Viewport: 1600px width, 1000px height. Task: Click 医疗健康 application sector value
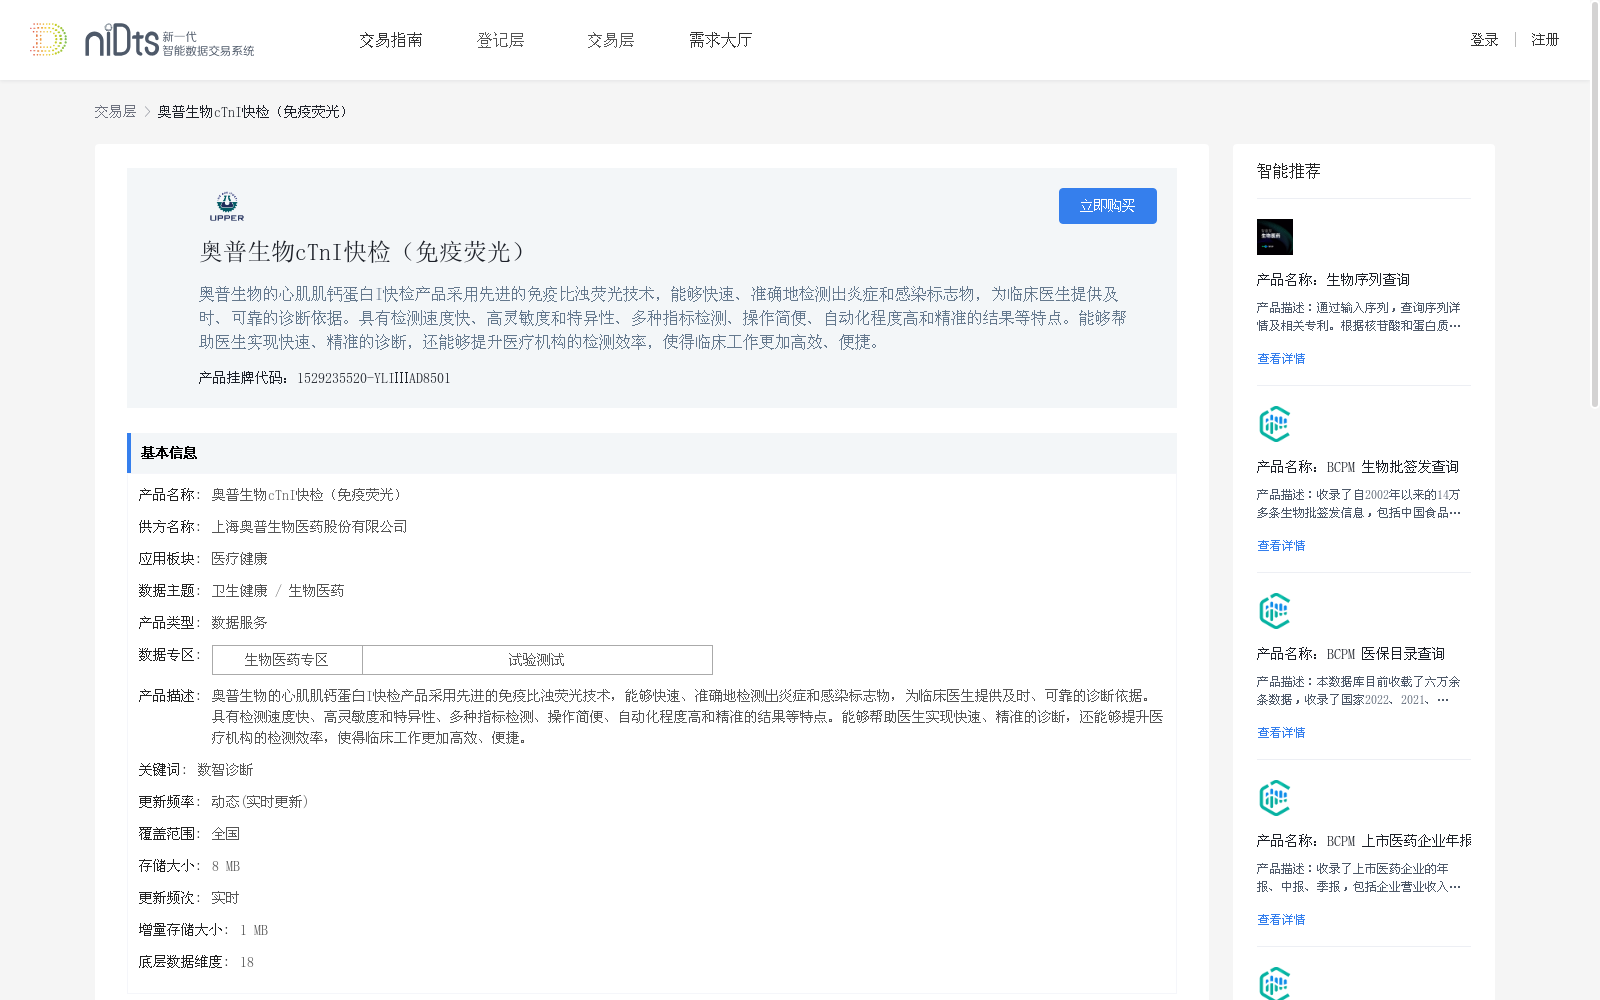pyautogui.click(x=239, y=559)
